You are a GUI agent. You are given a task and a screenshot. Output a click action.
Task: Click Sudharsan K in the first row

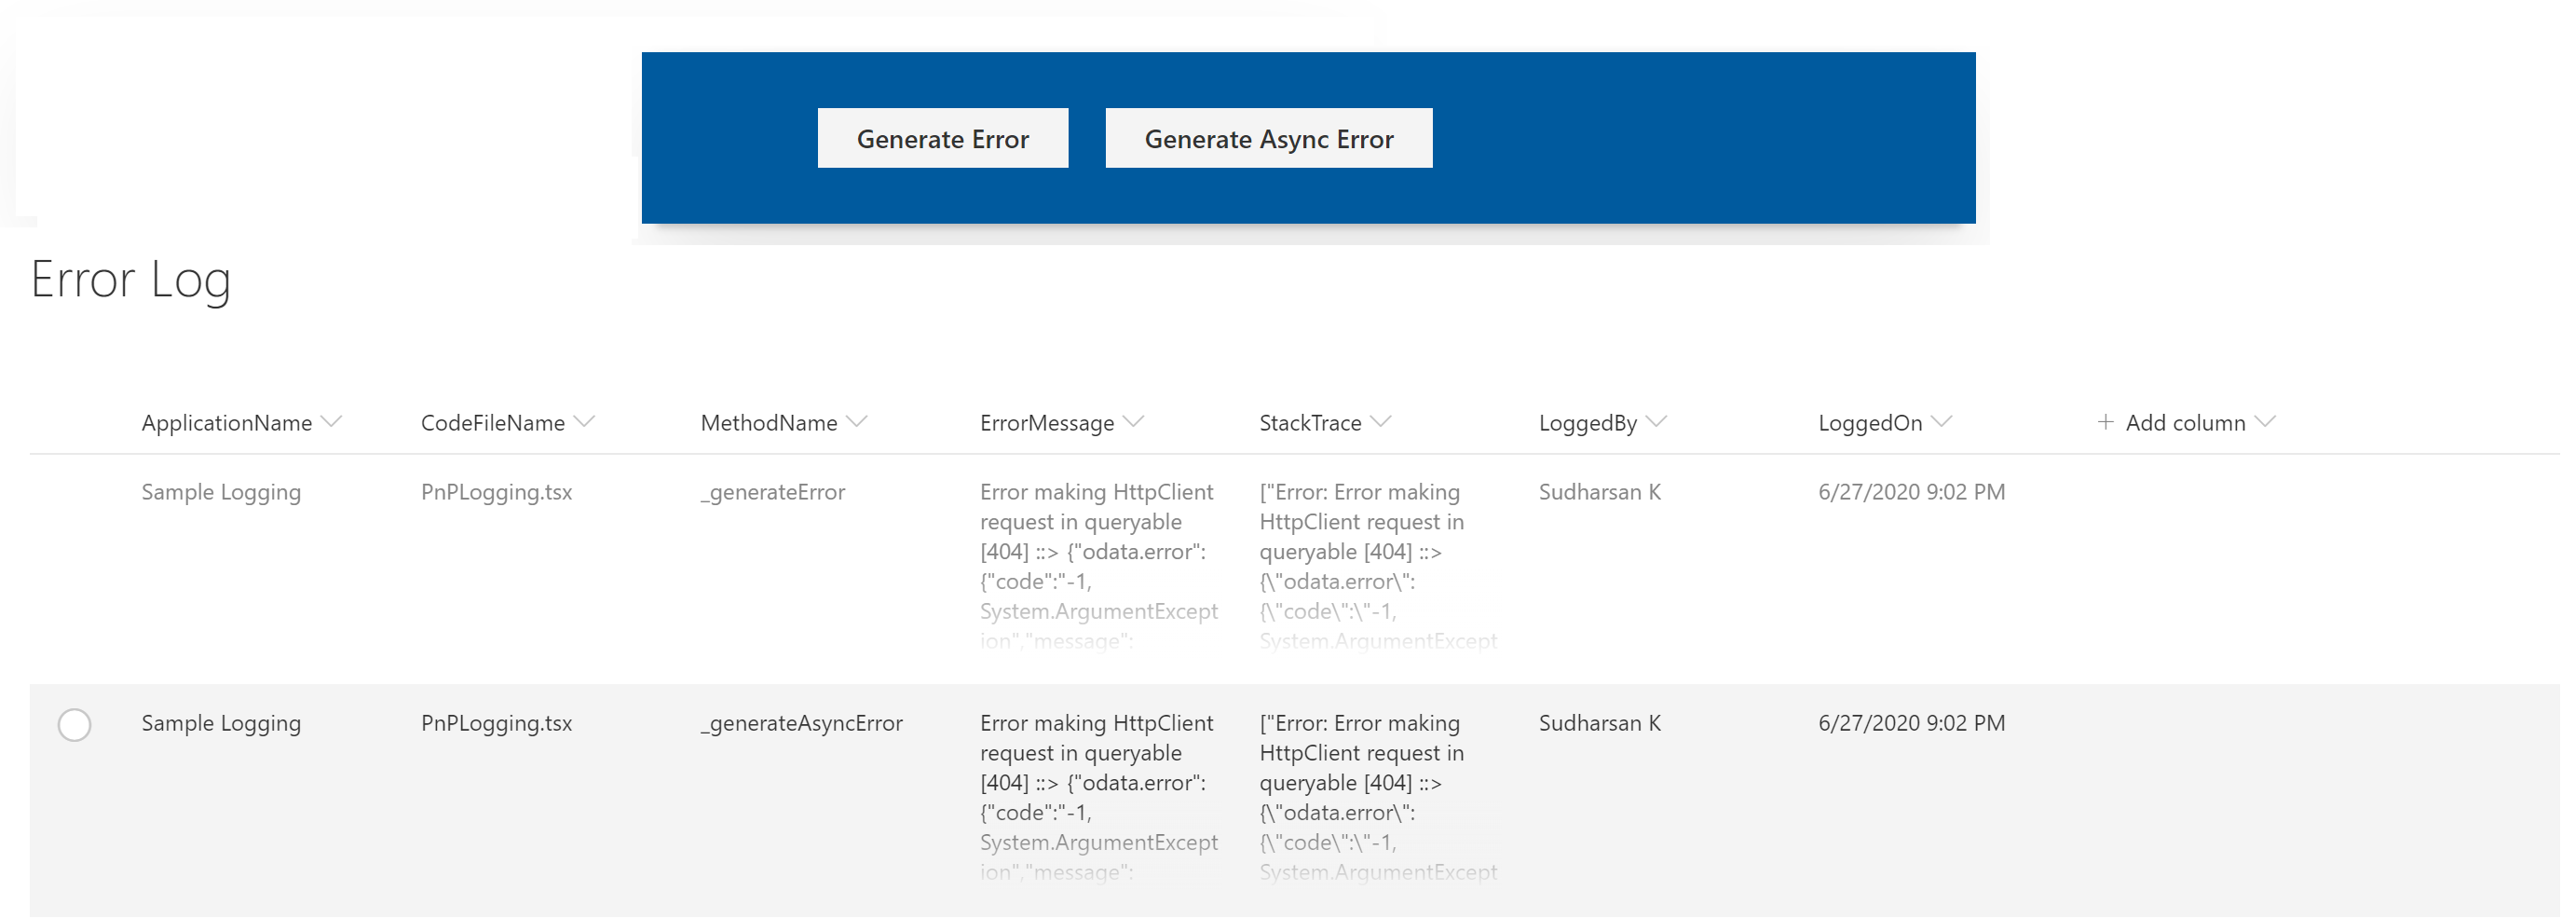point(1600,492)
